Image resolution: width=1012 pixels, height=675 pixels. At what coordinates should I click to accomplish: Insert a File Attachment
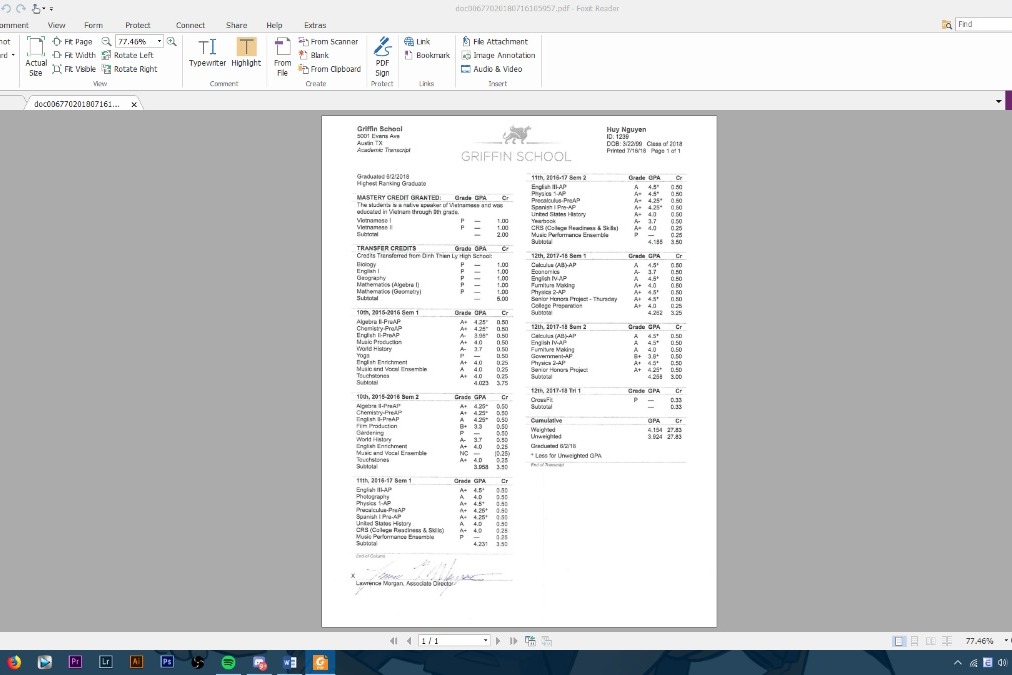pos(494,42)
